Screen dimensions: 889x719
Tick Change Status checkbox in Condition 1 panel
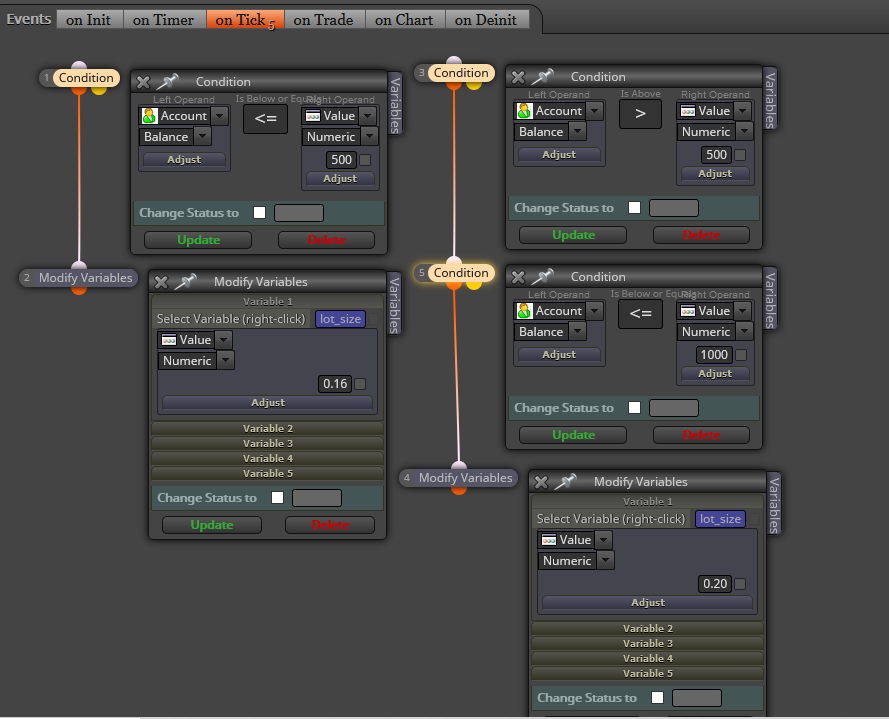click(259, 213)
